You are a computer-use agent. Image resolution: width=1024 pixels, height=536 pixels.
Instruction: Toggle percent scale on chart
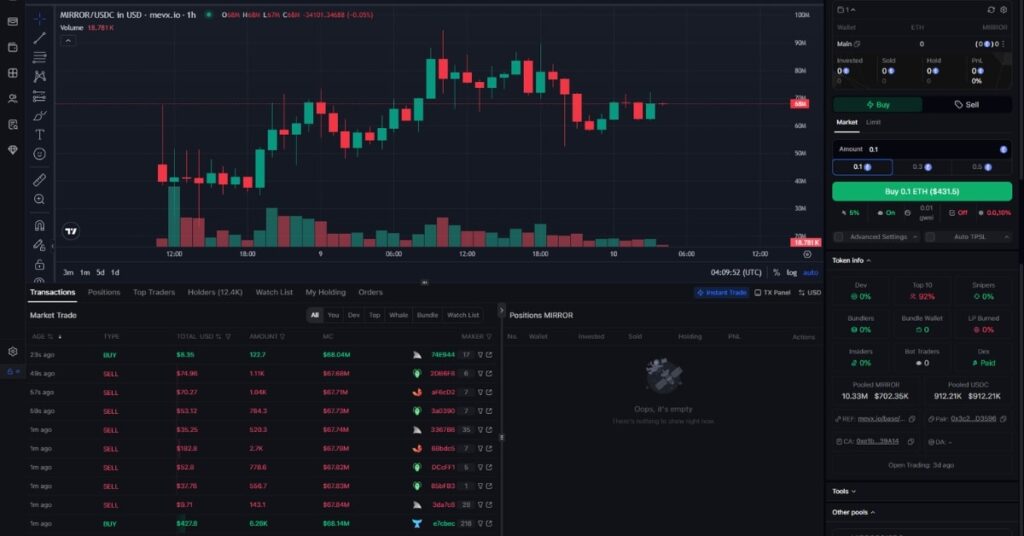coord(776,272)
